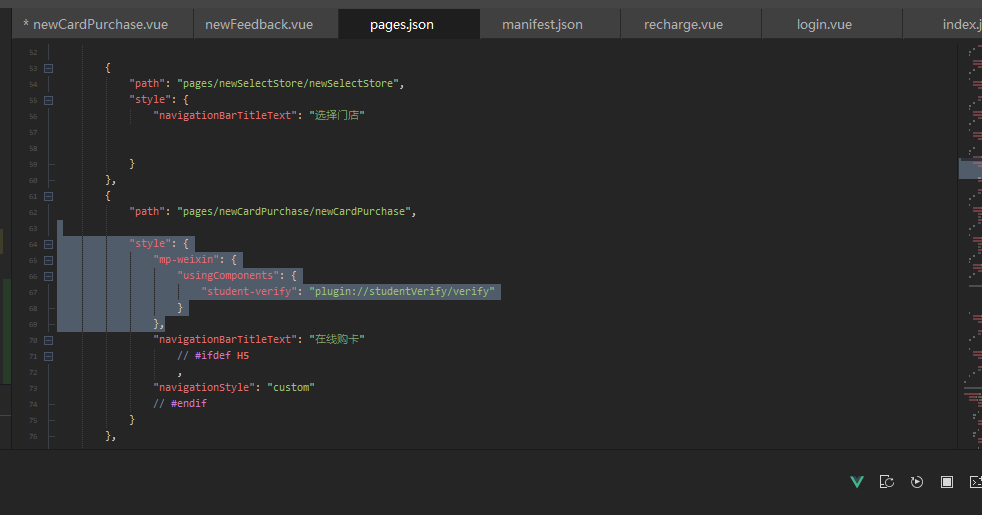Click the square stop icon
The width and height of the screenshot is (982, 515).
[946, 482]
